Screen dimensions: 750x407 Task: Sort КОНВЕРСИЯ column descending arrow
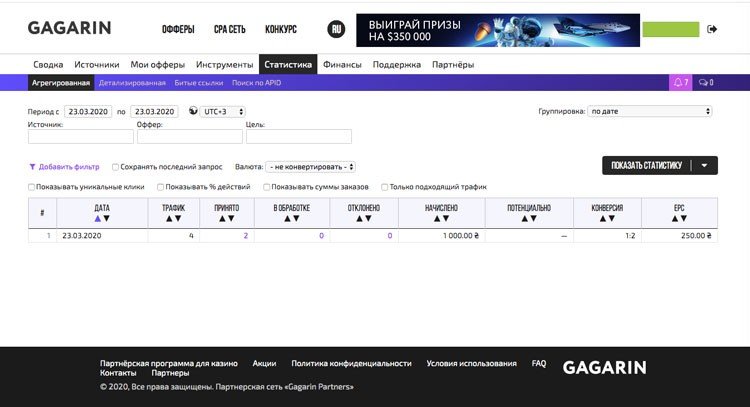point(612,219)
